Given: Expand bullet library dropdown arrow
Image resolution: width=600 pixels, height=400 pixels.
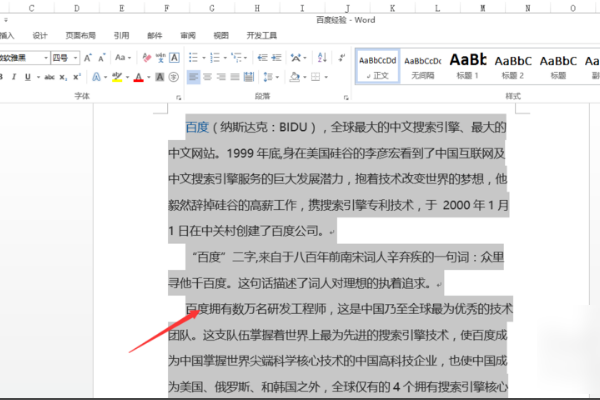Looking at the screenshot, I should [204, 58].
